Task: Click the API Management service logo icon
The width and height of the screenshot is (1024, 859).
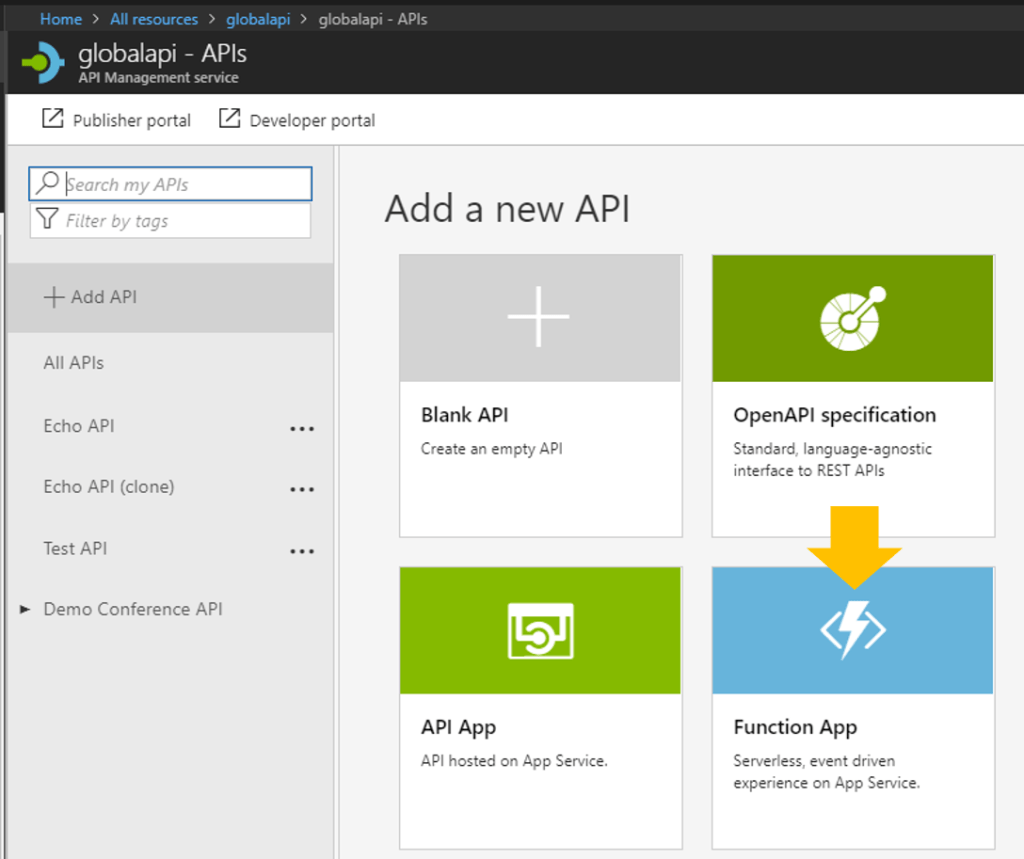Action: click(41, 61)
